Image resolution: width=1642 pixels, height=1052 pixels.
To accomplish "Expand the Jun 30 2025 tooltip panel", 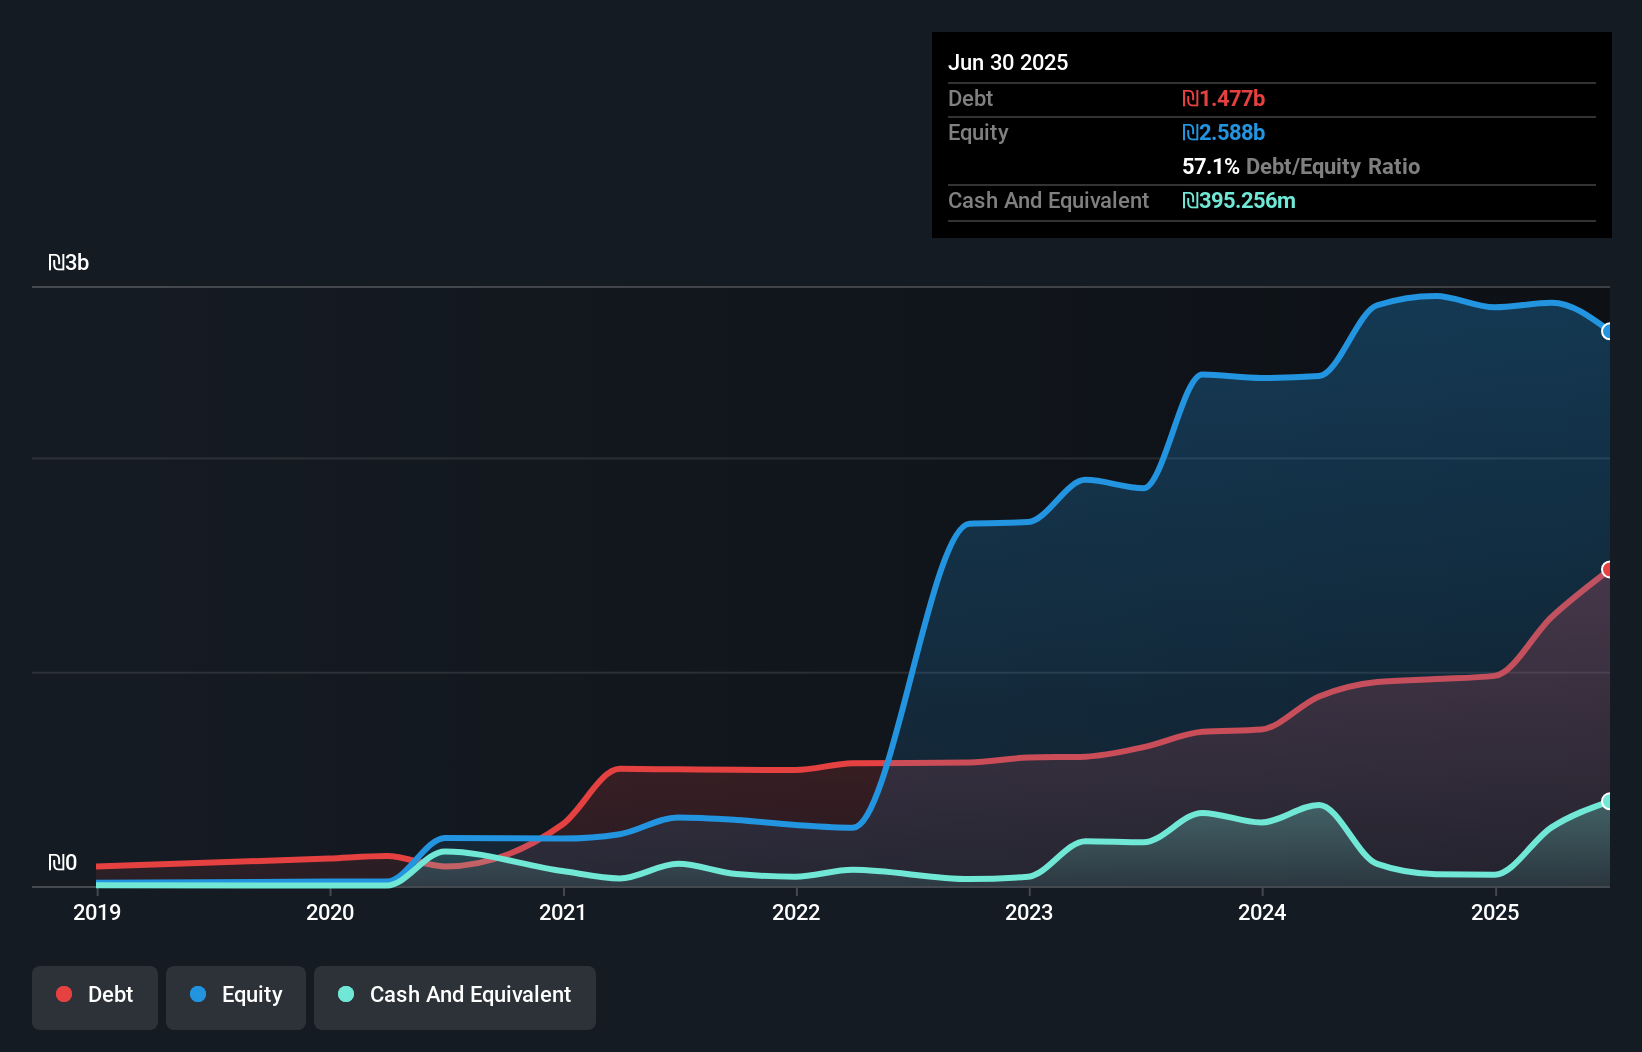I will [x=1008, y=62].
